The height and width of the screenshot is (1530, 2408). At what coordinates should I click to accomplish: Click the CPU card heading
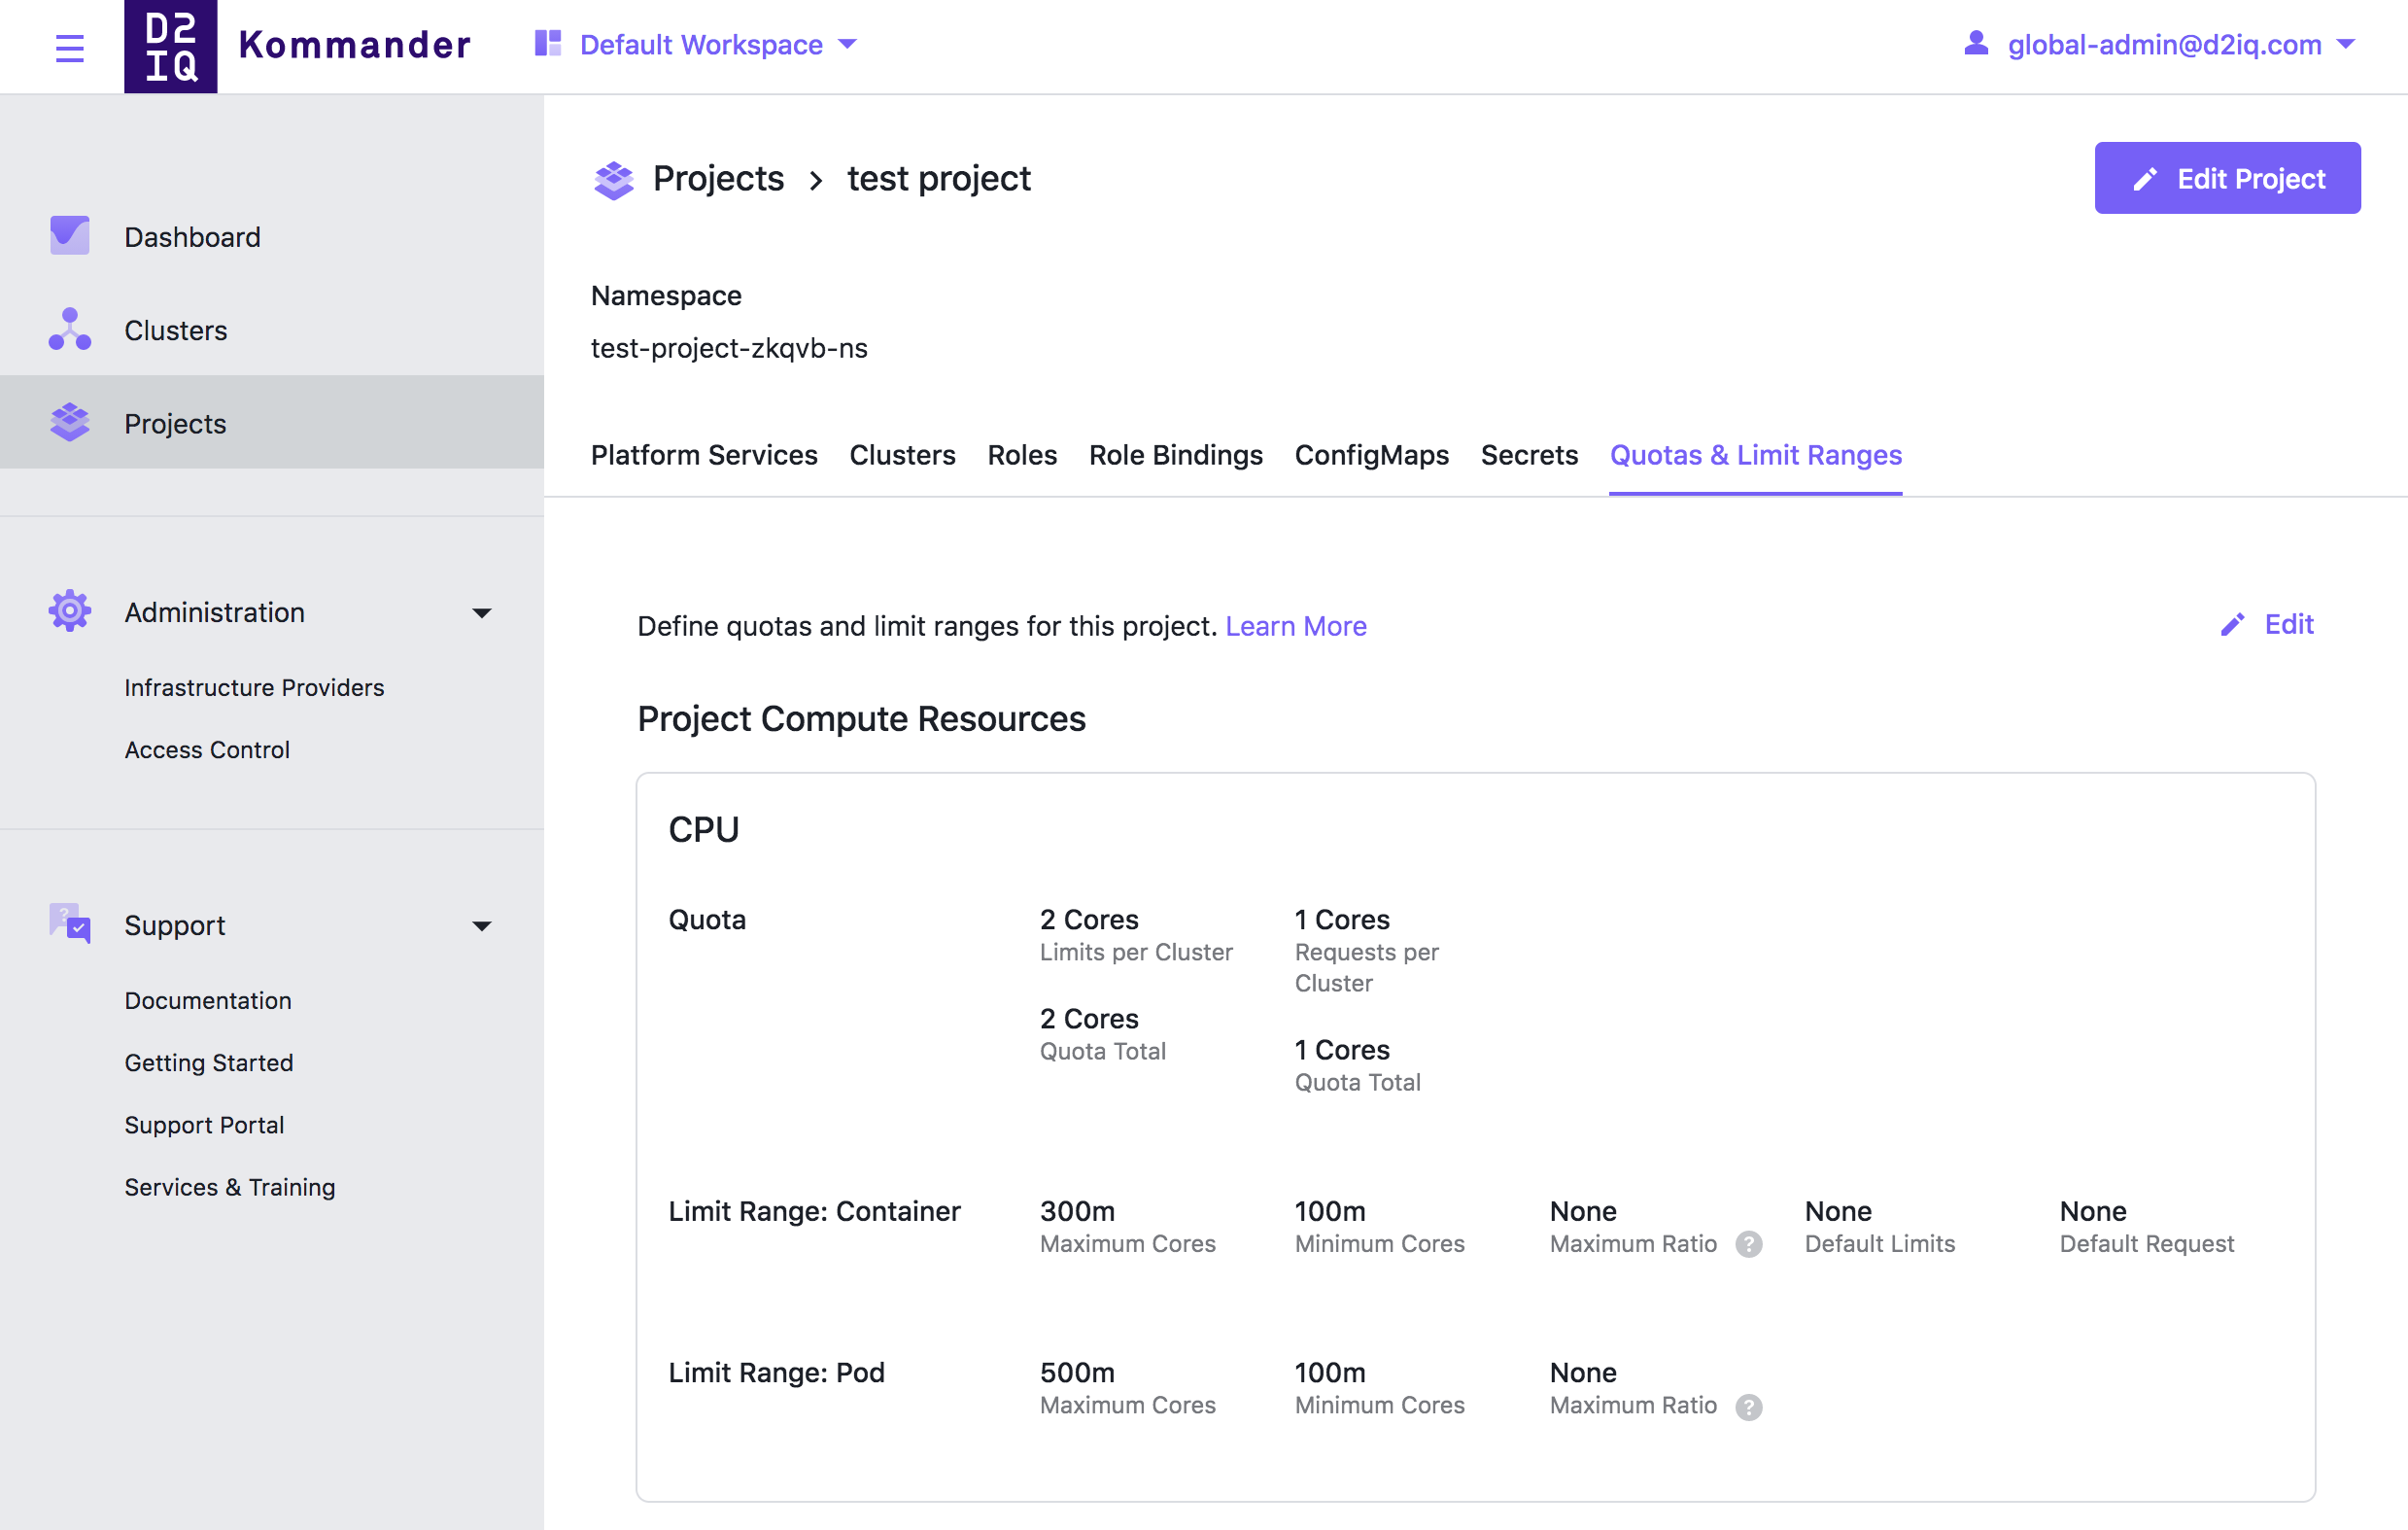[x=704, y=829]
